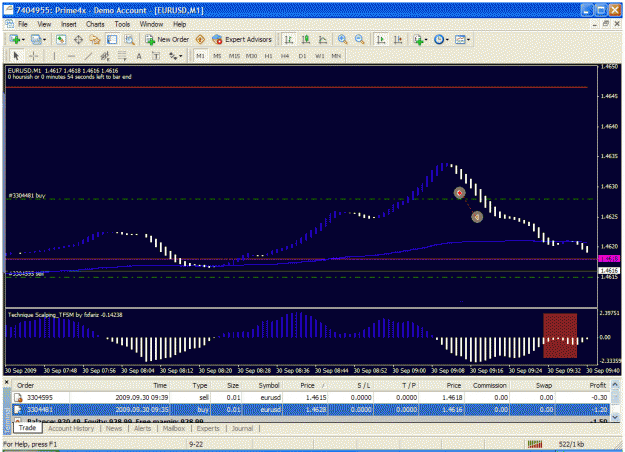Select the Fibonacci Retracement tool

(122, 56)
